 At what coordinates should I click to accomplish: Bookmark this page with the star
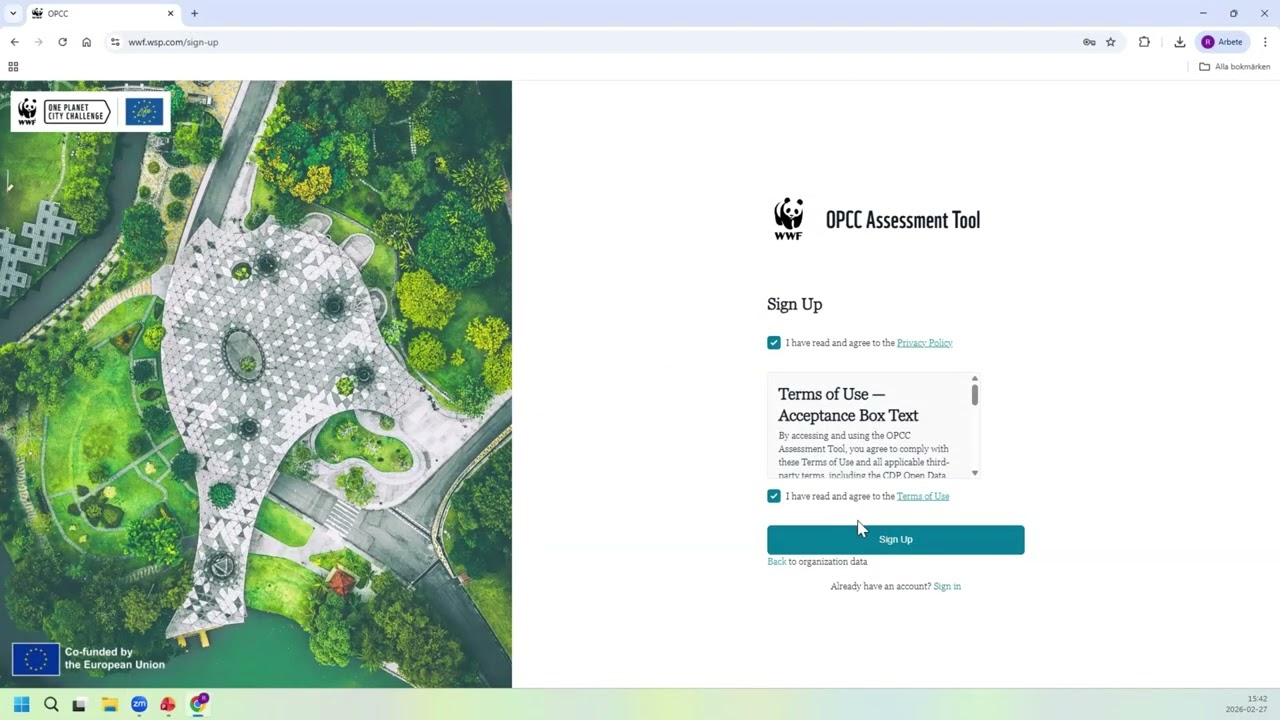tap(1111, 42)
